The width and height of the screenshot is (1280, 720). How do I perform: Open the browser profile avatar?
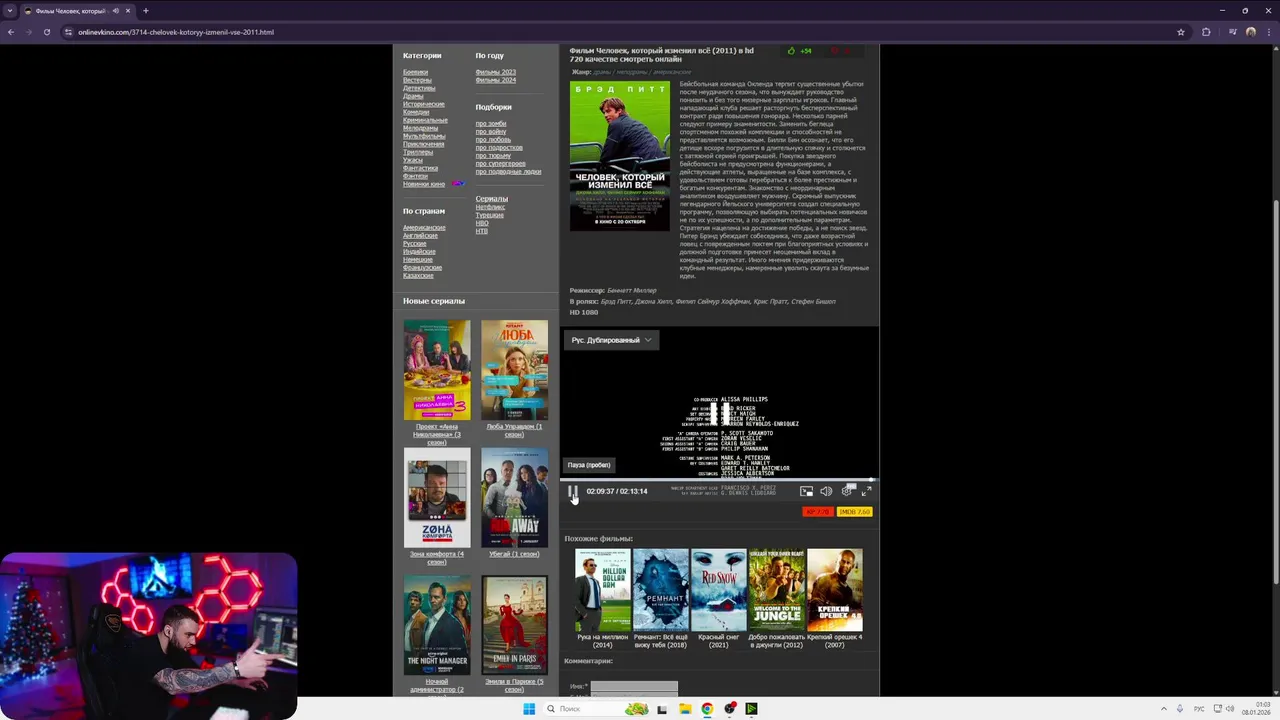coord(1250,32)
